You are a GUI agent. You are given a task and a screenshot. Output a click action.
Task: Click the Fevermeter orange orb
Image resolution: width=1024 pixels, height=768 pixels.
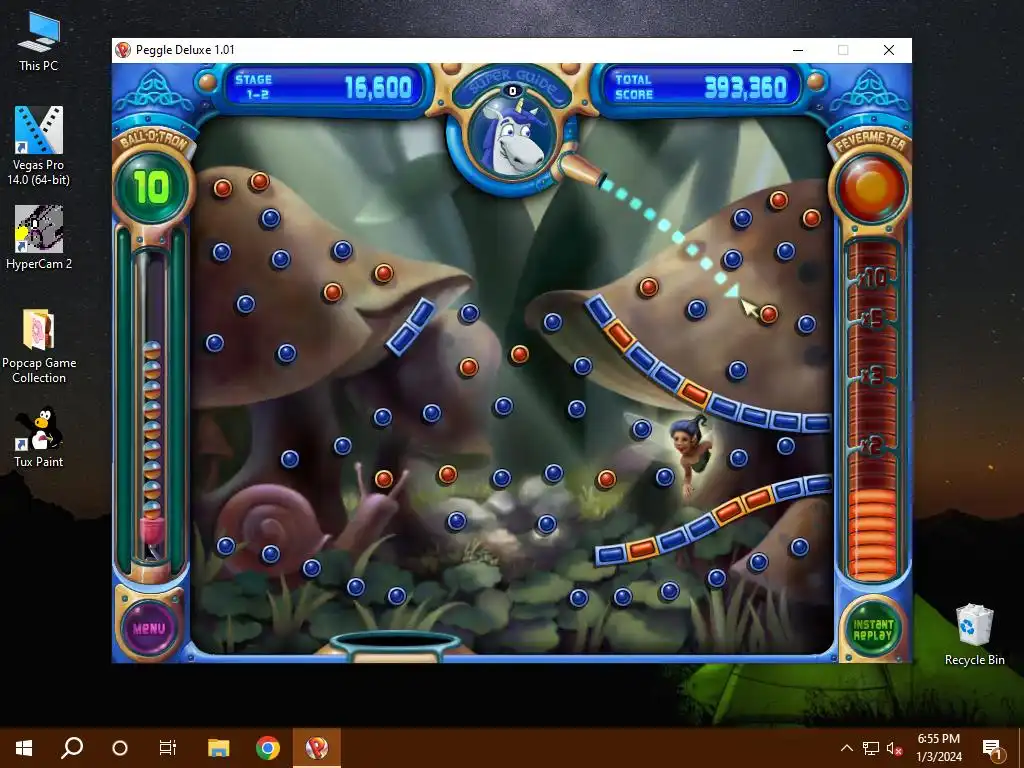pos(871,188)
